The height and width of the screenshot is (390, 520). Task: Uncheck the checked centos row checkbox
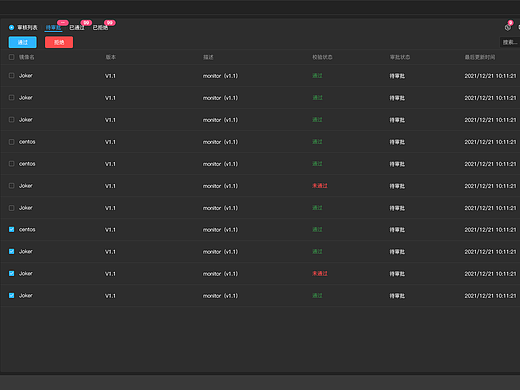[11, 229]
